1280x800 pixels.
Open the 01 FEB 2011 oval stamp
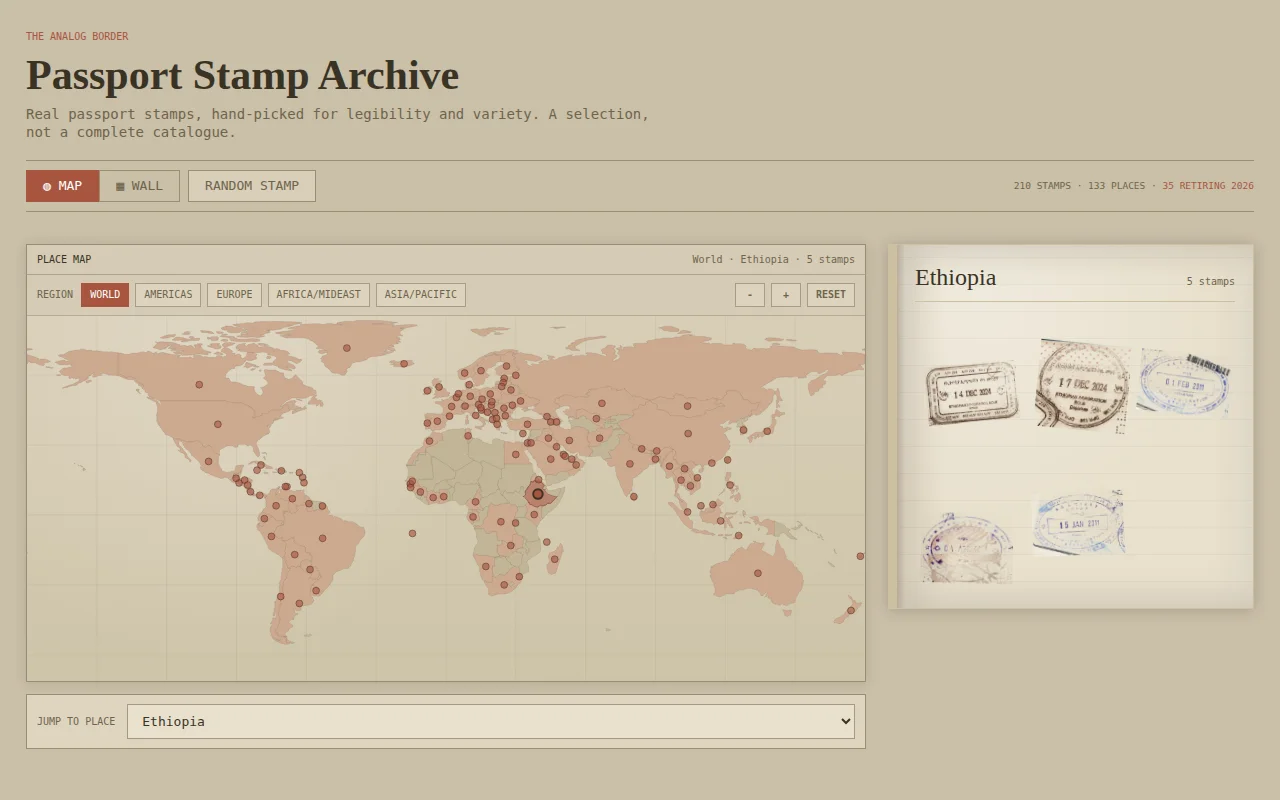pos(1184,384)
